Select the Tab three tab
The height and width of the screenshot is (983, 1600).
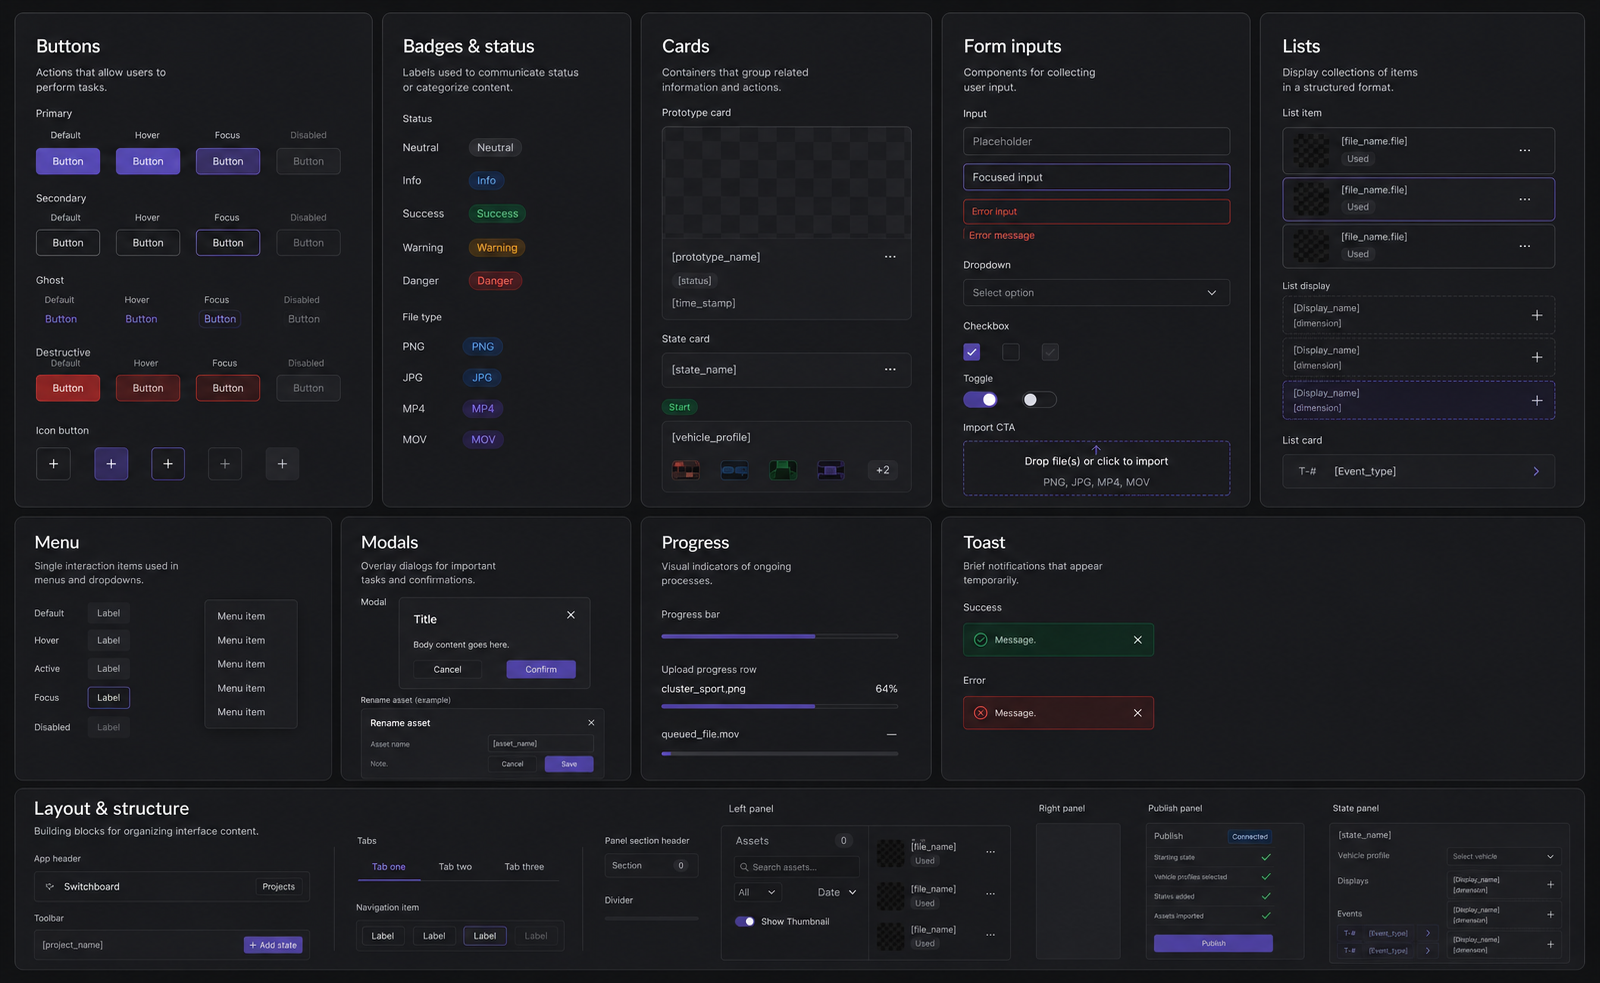pos(524,867)
